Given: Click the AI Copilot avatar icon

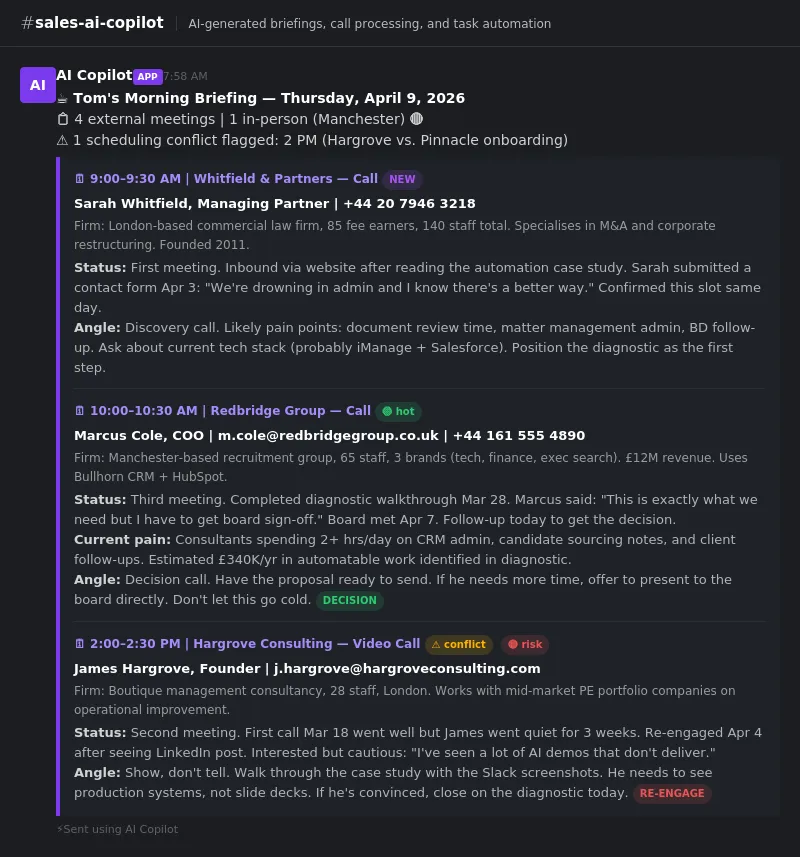Looking at the screenshot, I should pos(38,85).
